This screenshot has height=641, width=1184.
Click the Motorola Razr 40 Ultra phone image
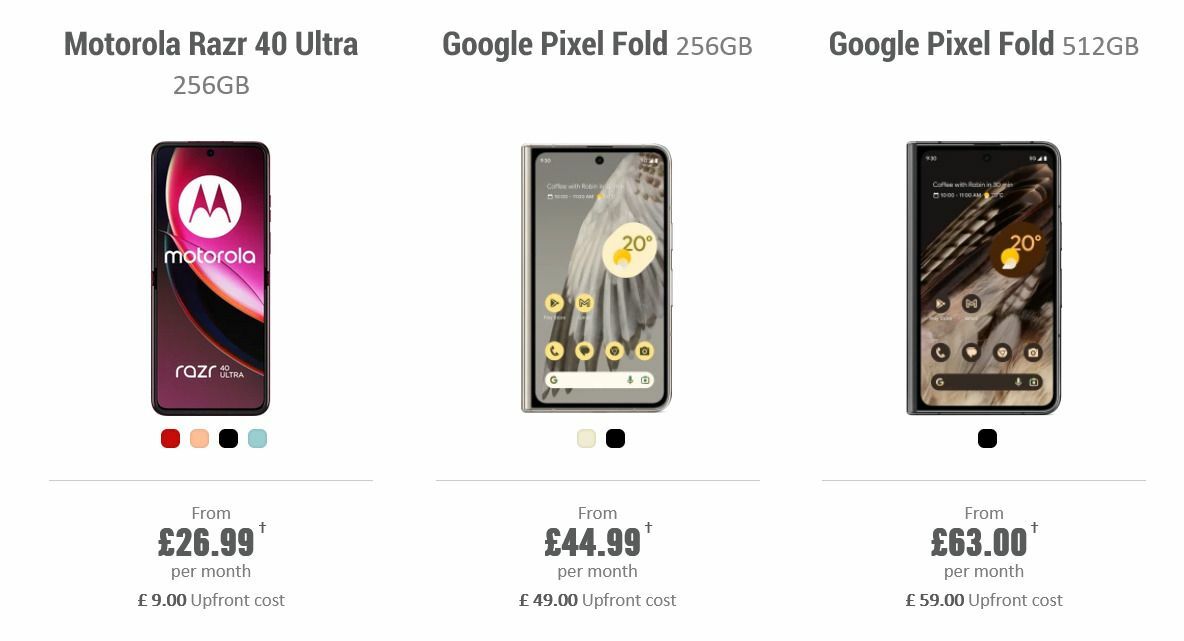(212, 278)
